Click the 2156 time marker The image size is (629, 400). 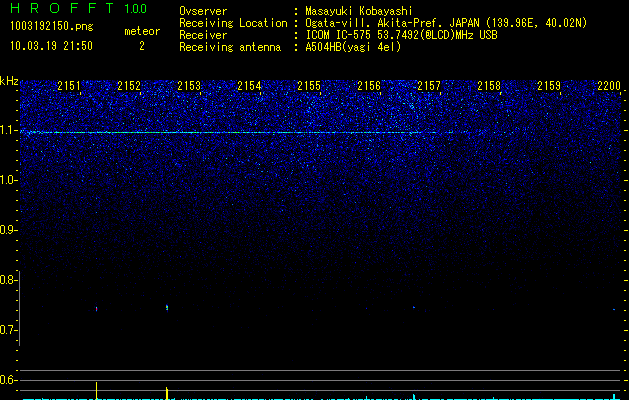point(369,85)
